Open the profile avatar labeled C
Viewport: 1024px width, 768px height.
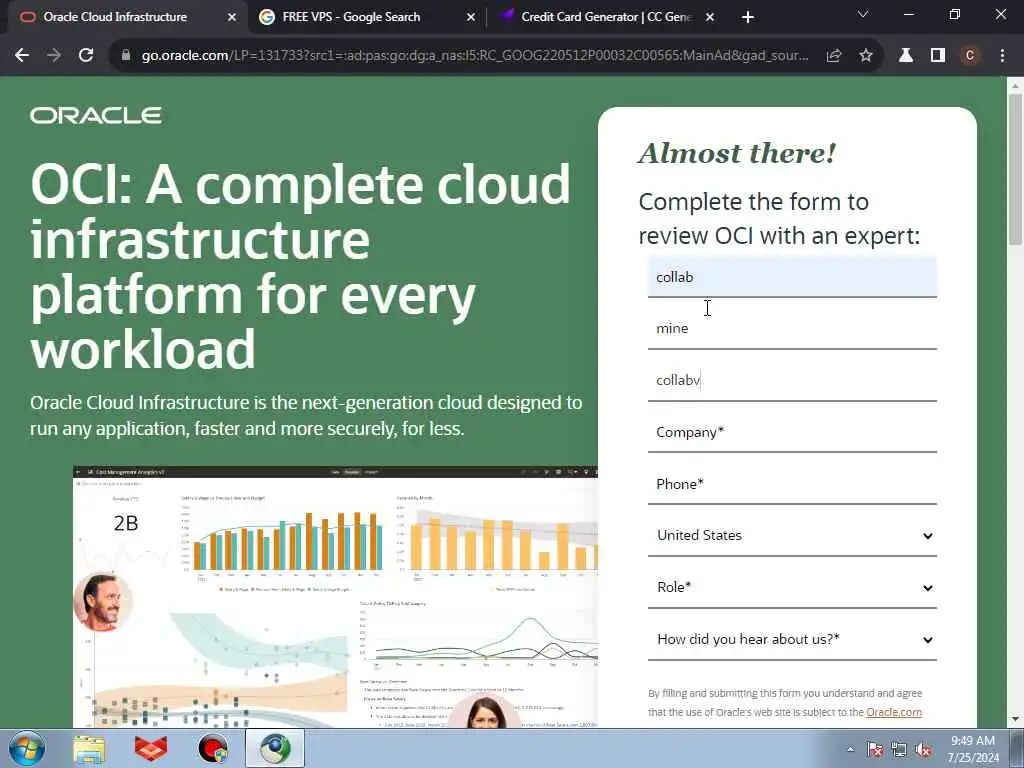point(970,56)
